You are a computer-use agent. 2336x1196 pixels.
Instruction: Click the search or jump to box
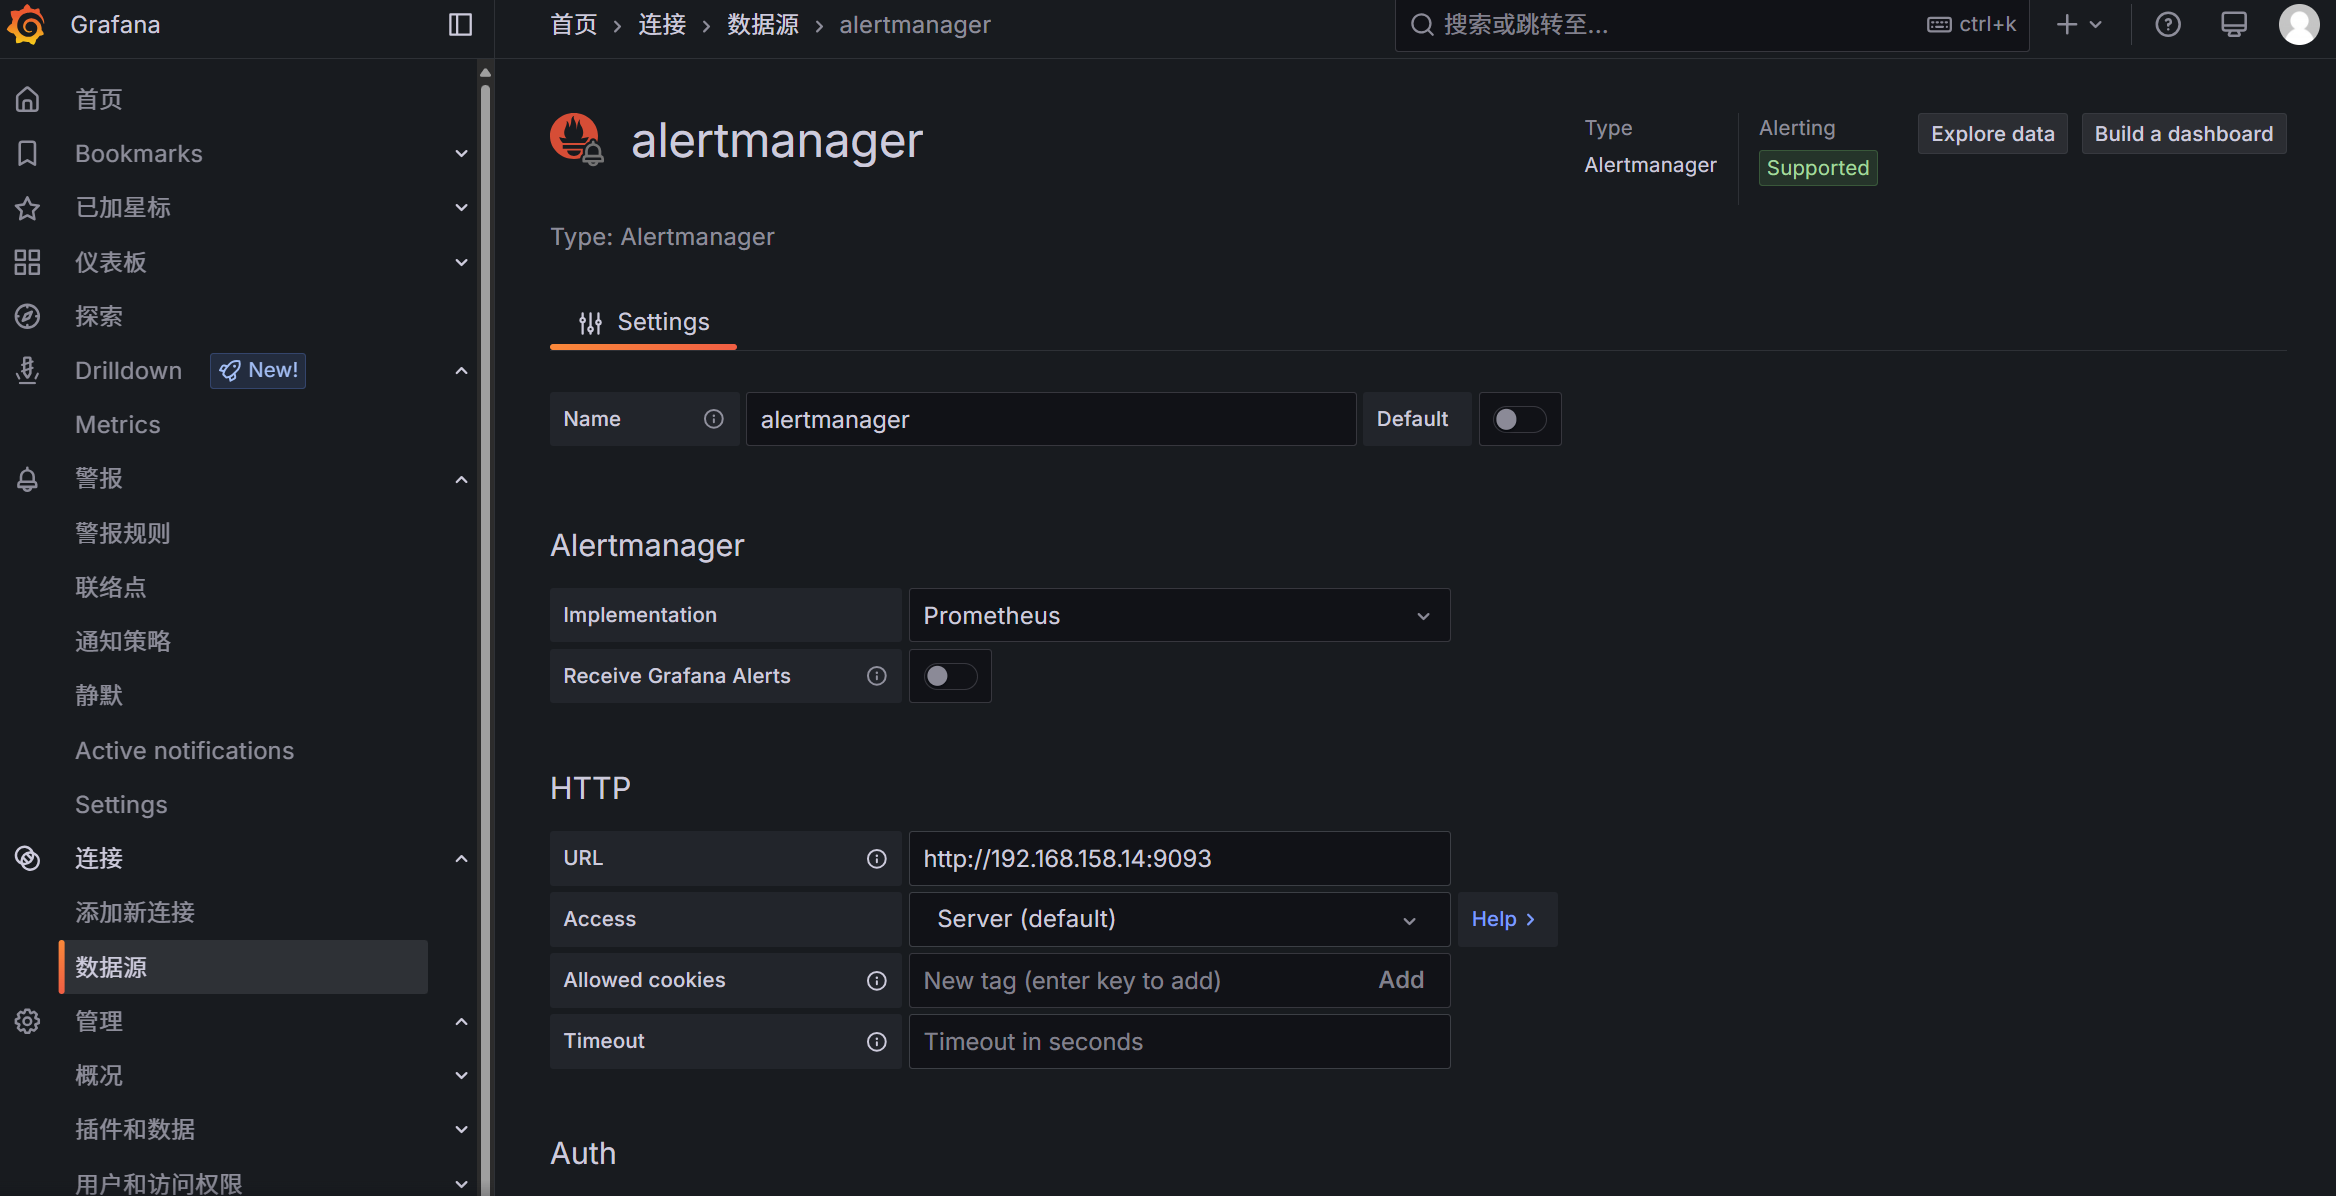[1711, 24]
